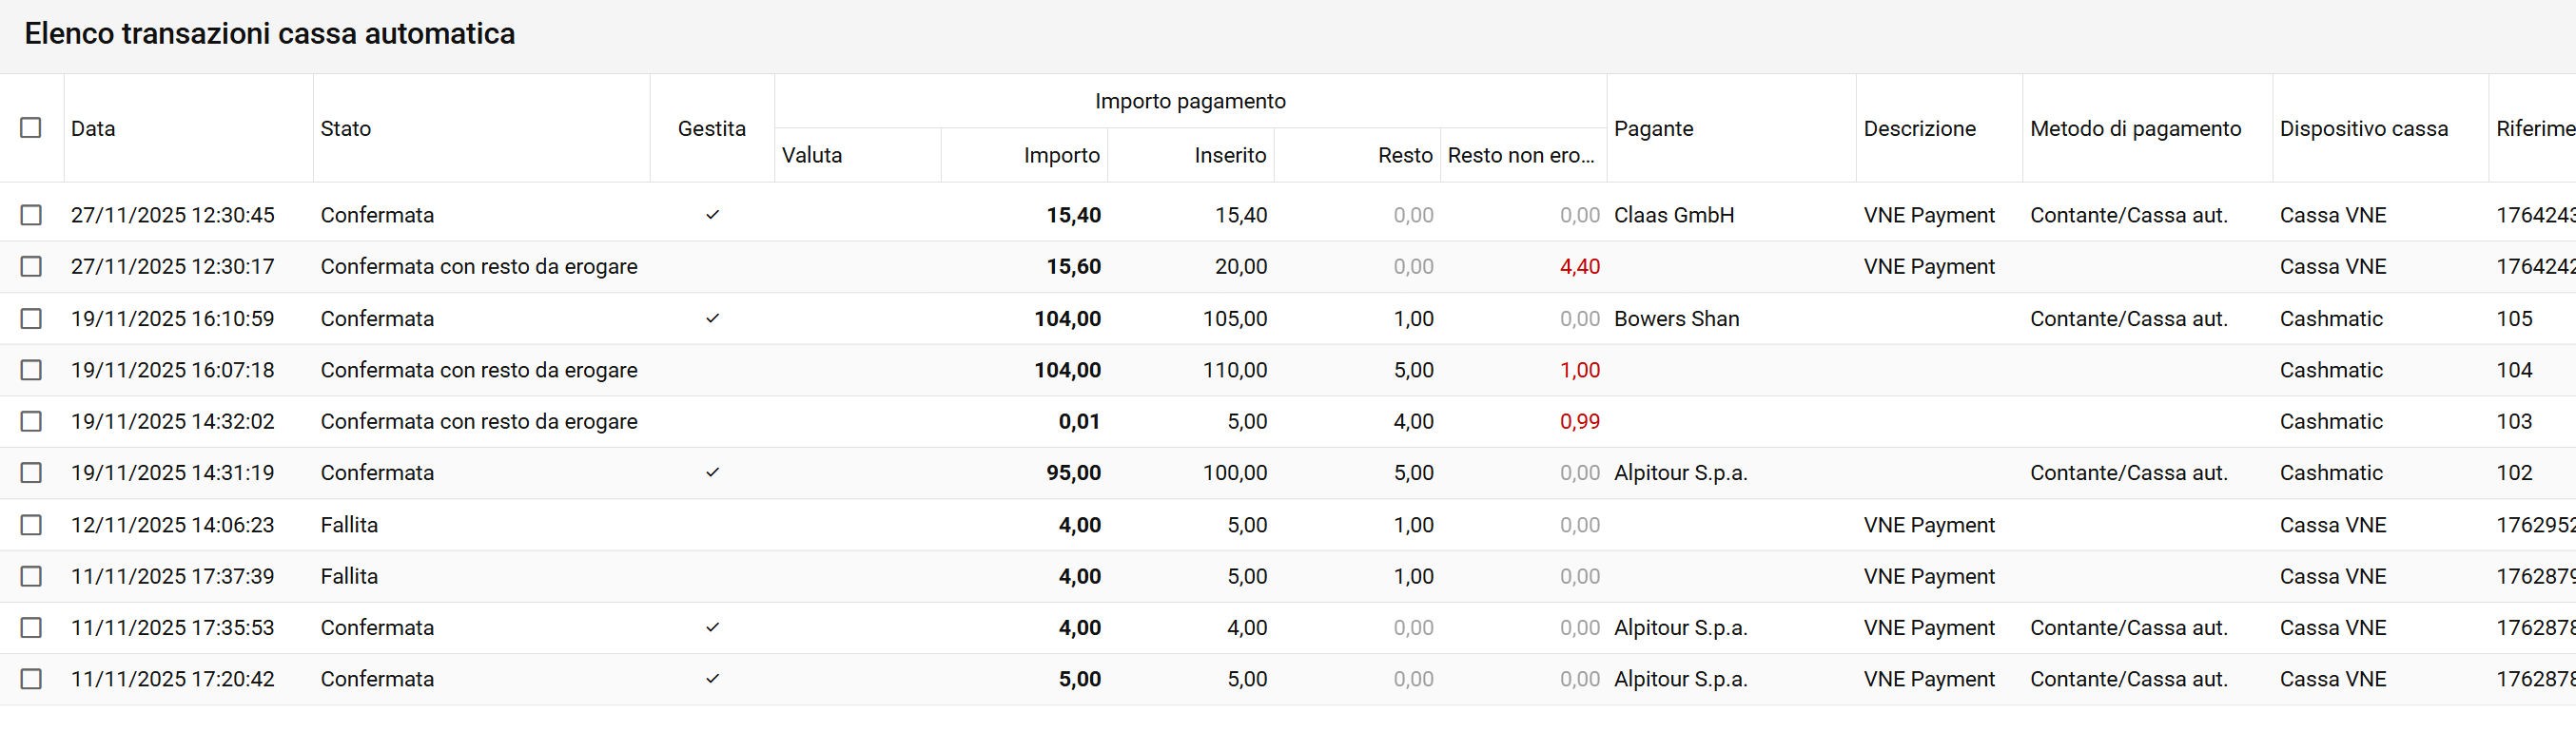Click Gestita checkmark for Bowers Shan row

point(712,318)
